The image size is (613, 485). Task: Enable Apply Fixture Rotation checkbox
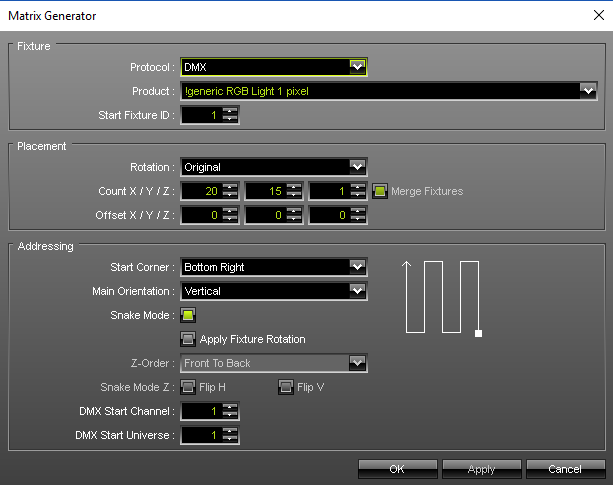coord(188,339)
